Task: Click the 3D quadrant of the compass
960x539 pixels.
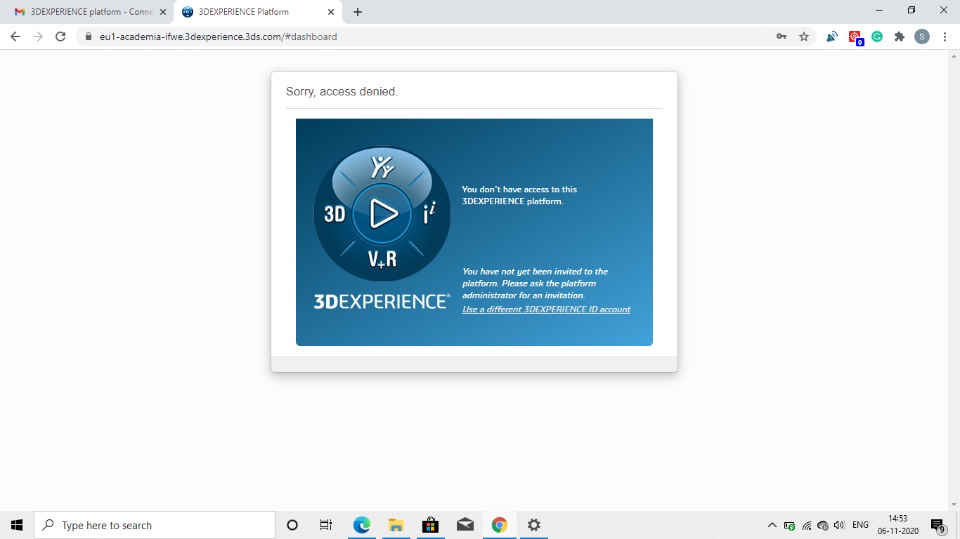Action: pyautogui.click(x=334, y=214)
